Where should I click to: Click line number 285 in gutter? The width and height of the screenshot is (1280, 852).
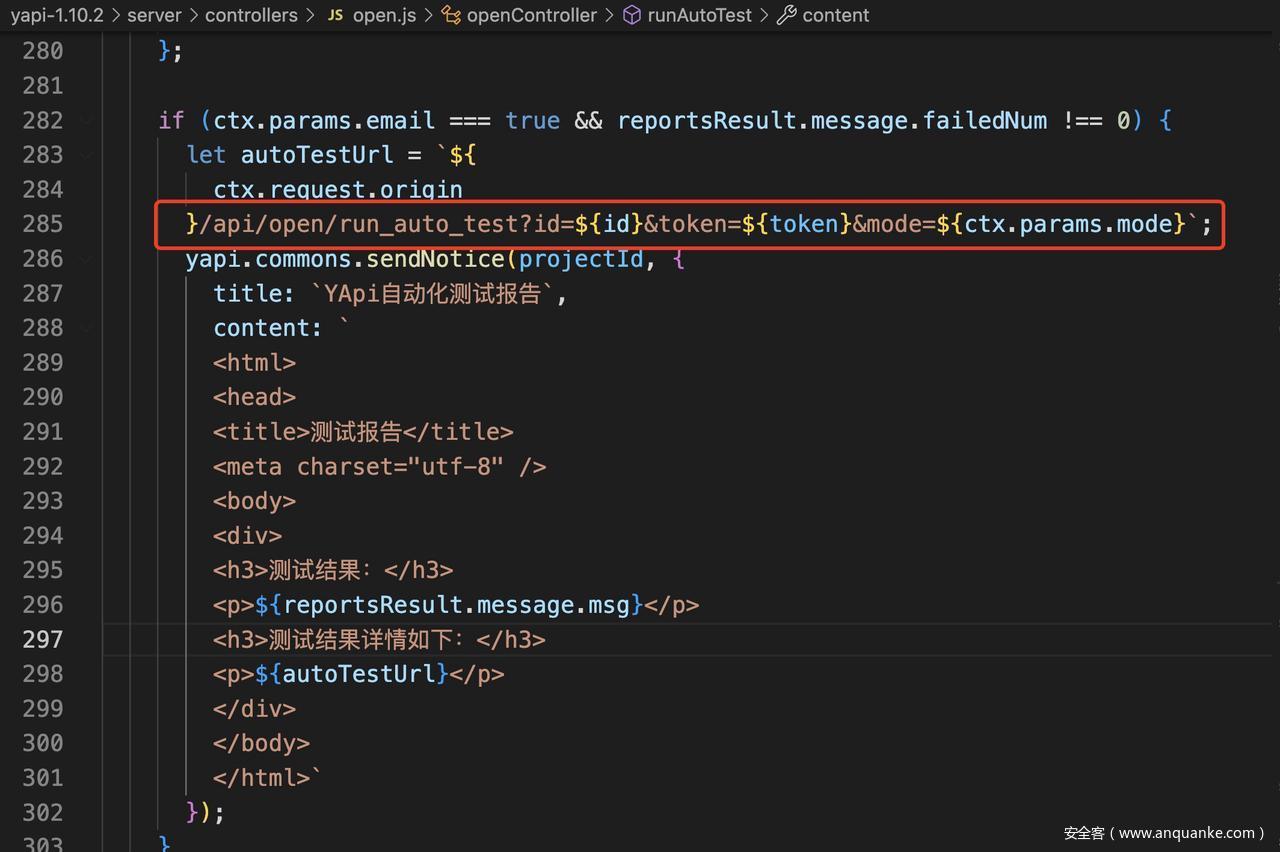[x=43, y=224]
